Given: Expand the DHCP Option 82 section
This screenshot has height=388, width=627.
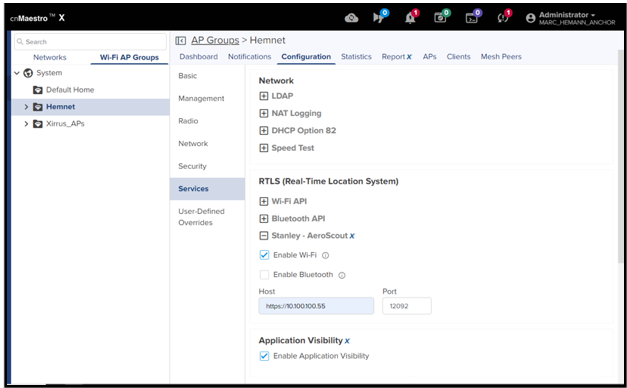Looking at the screenshot, I should 264,130.
